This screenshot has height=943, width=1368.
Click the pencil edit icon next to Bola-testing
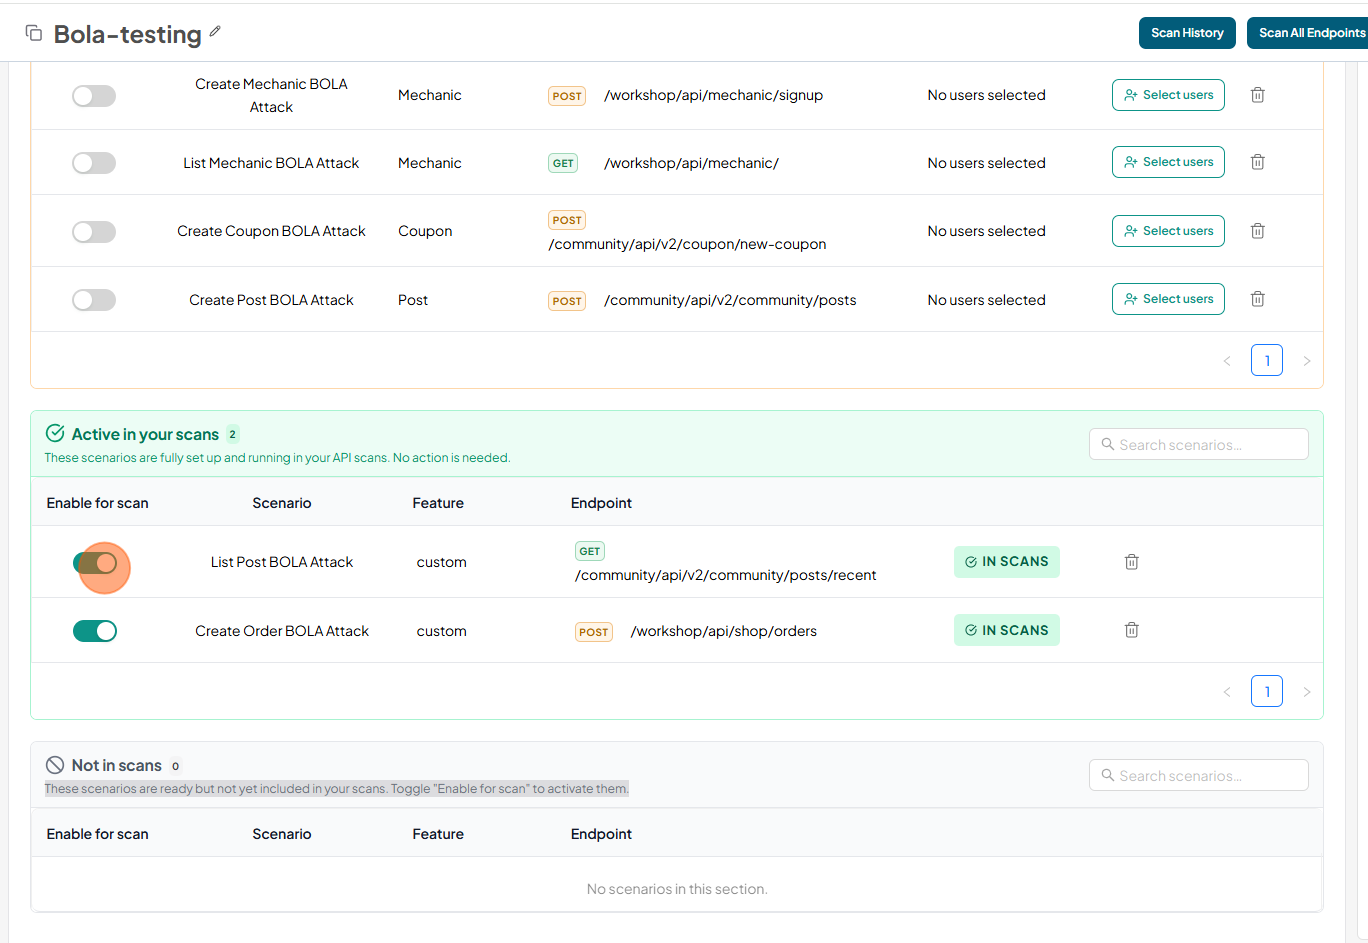click(x=215, y=32)
